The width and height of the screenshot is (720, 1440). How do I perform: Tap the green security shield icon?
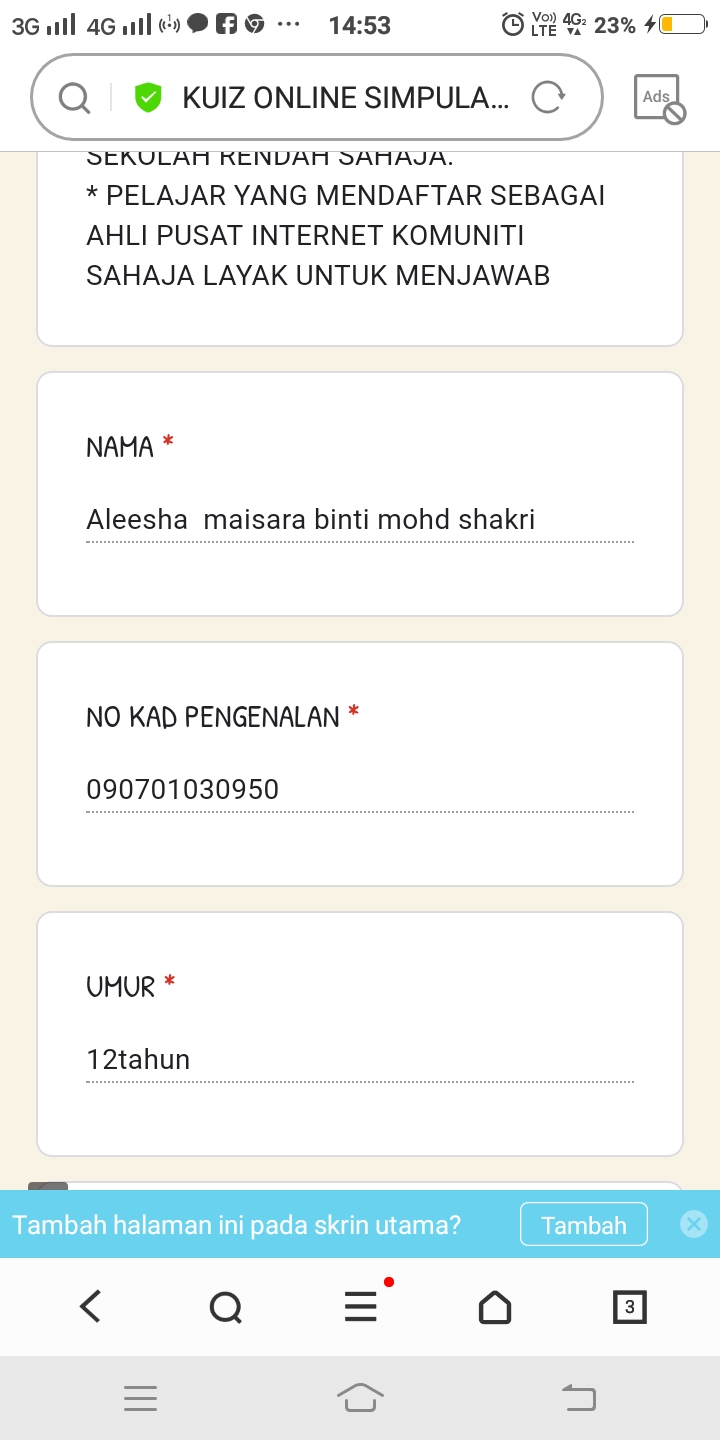[x=148, y=98]
